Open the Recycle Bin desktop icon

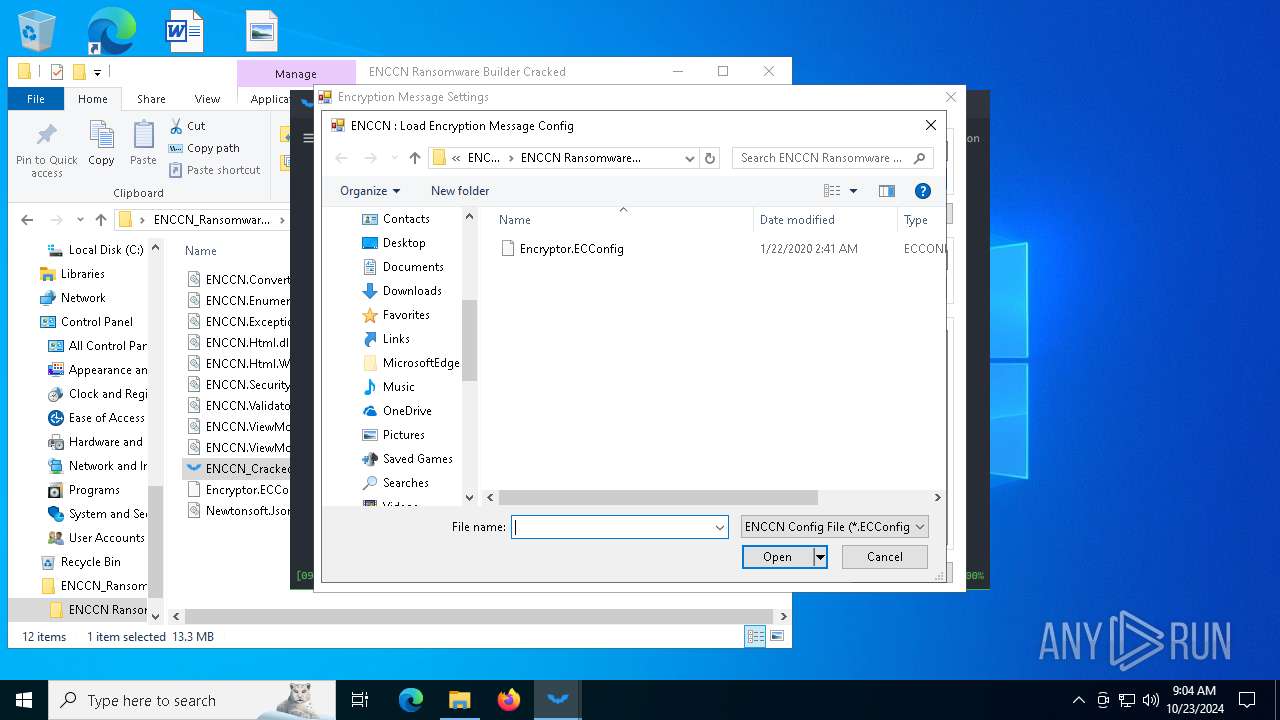pyautogui.click(x=37, y=31)
